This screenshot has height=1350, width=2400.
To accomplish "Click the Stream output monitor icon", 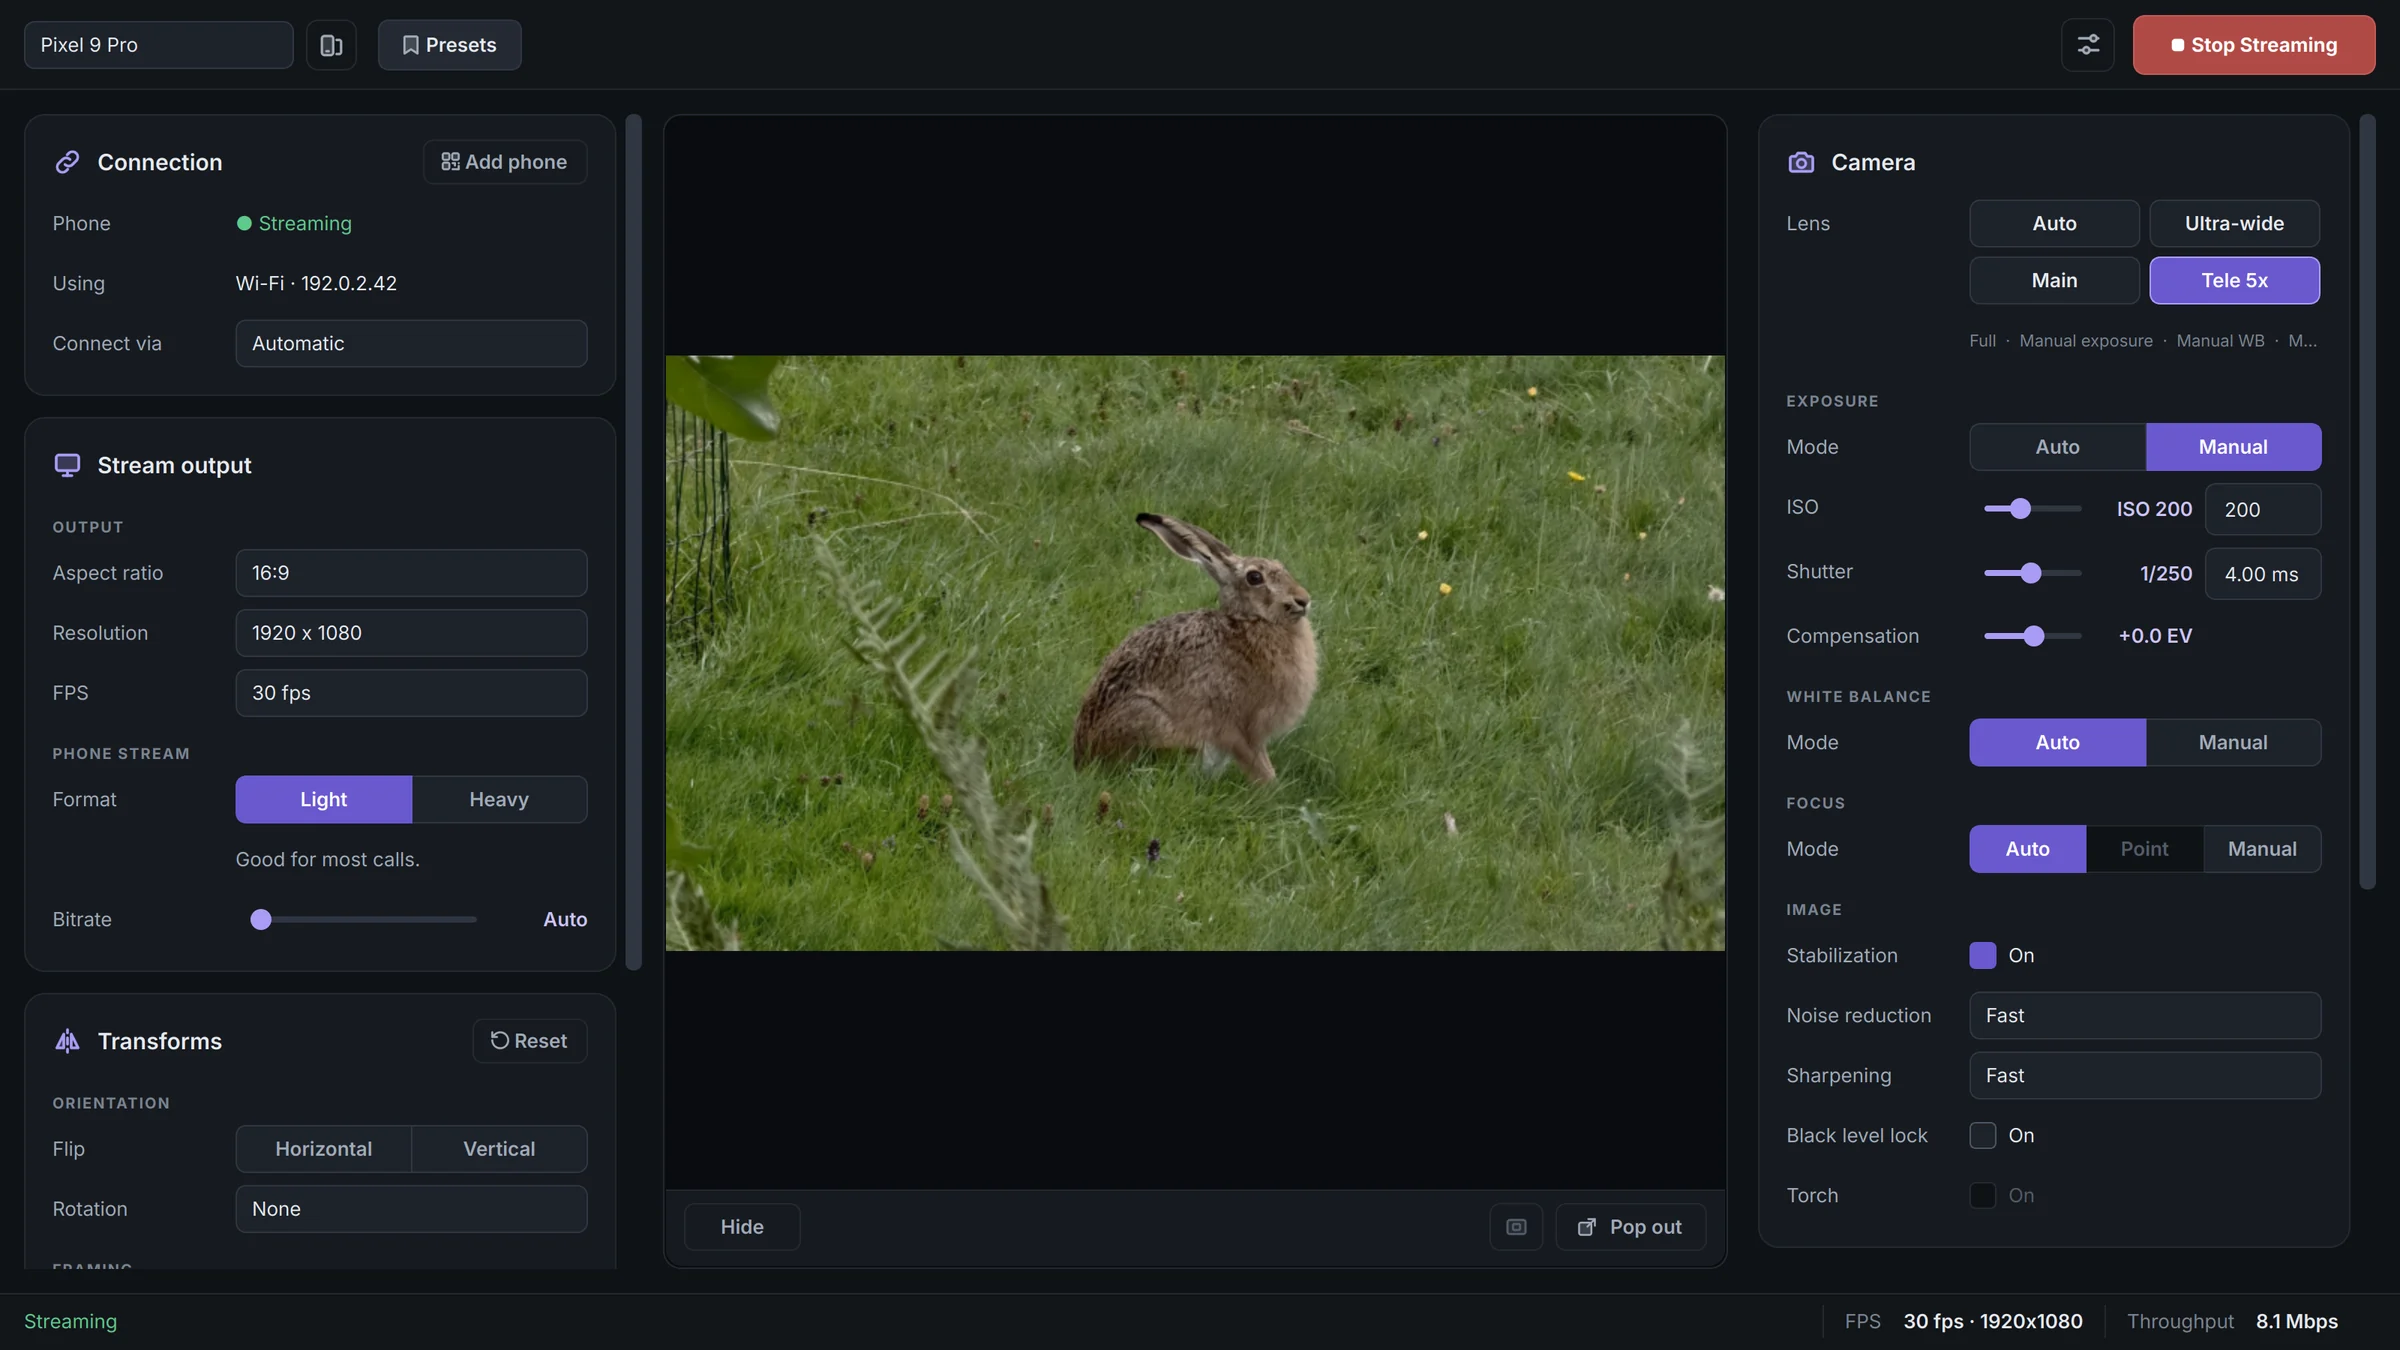I will tap(67, 465).
